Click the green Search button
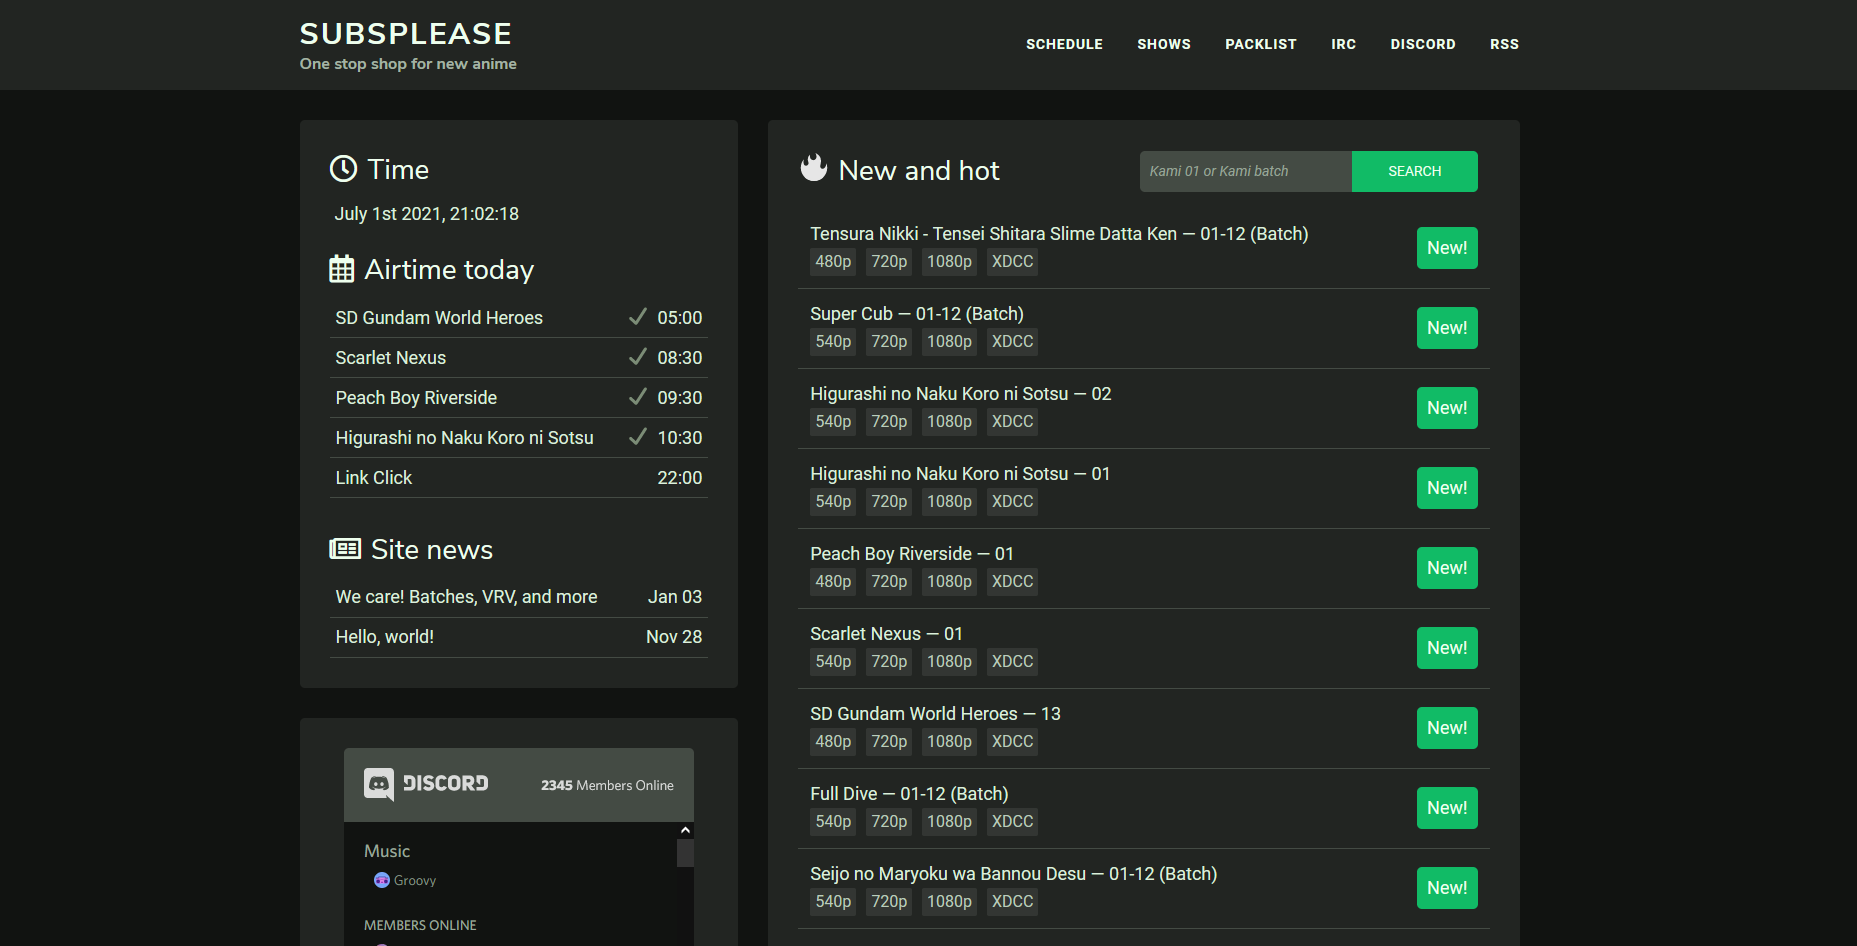 pyautogui.click(x=1414, y=171)
